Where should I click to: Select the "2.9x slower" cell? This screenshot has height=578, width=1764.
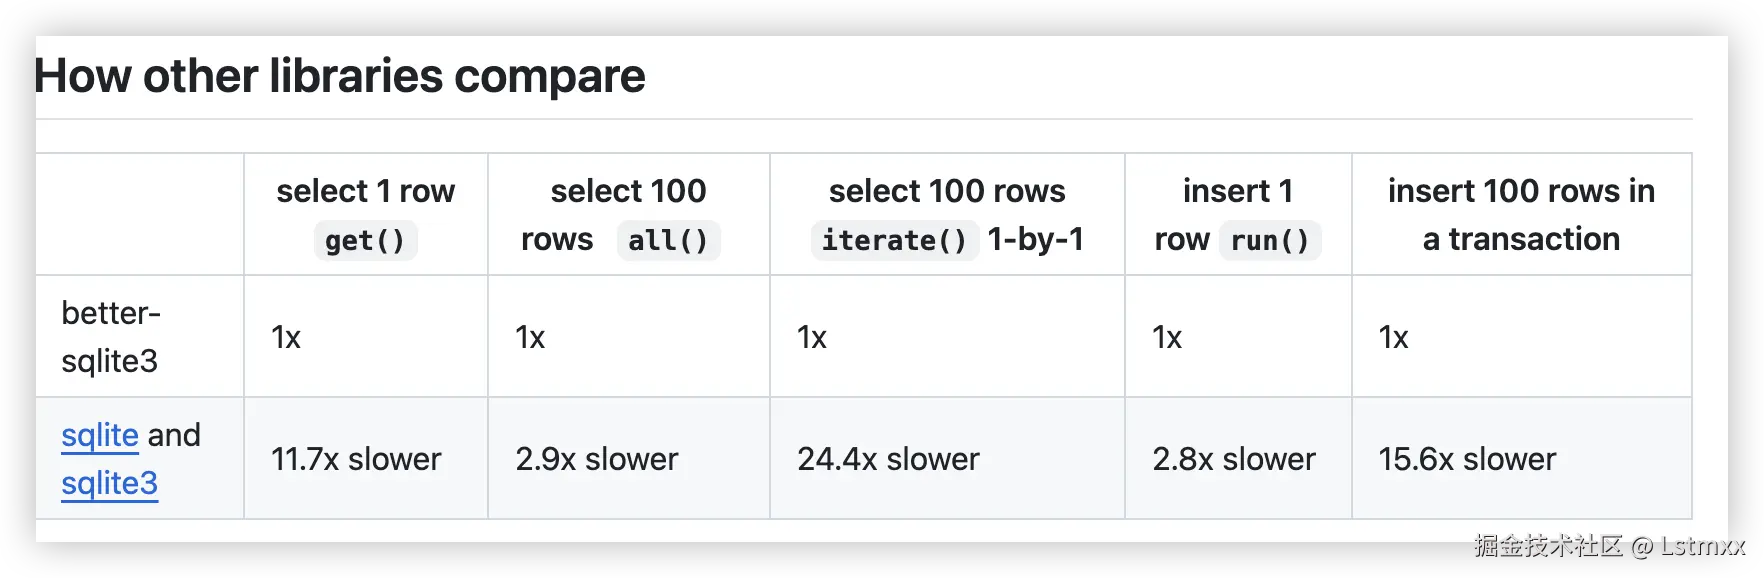coord(597,459)
